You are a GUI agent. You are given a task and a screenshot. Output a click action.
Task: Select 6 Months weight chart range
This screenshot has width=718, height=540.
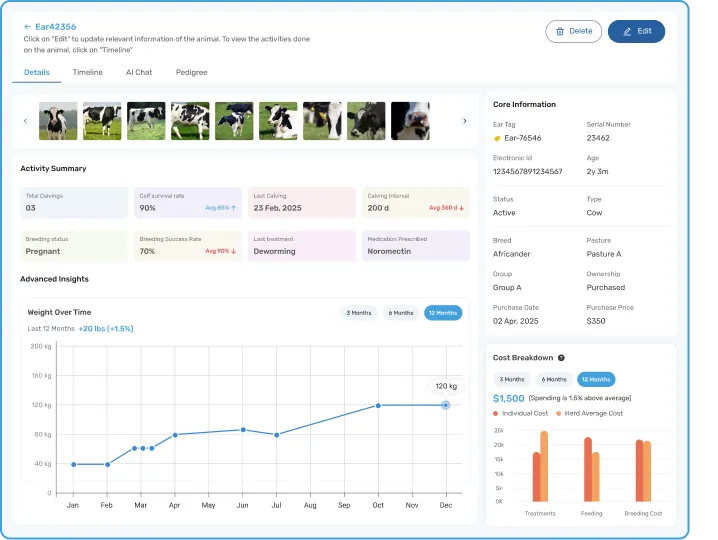(401, 313)
